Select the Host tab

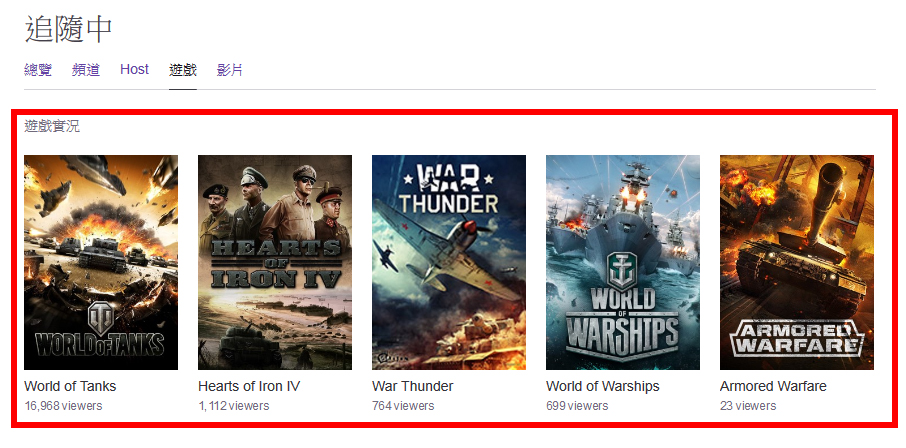point(134,70)
